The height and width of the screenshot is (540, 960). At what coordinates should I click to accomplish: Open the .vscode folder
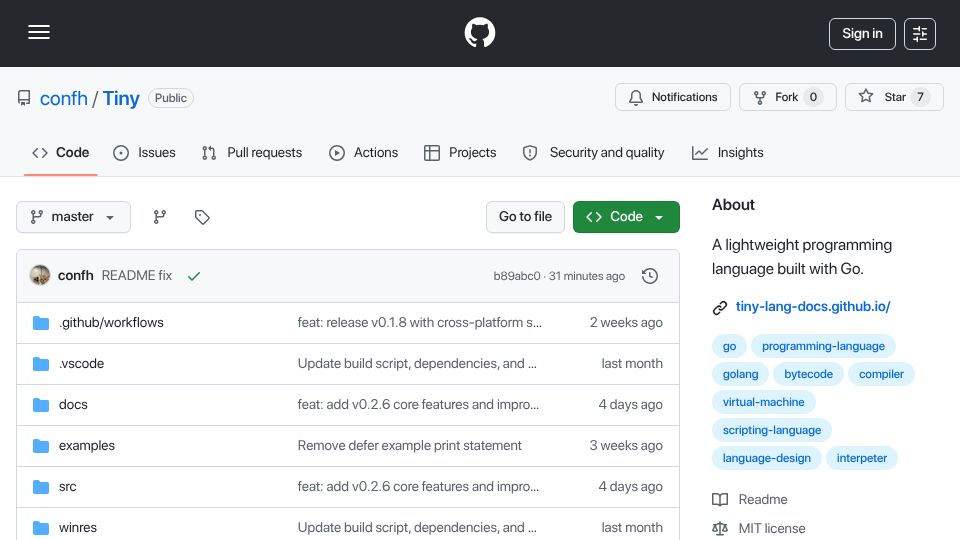(x=81, y=364)
